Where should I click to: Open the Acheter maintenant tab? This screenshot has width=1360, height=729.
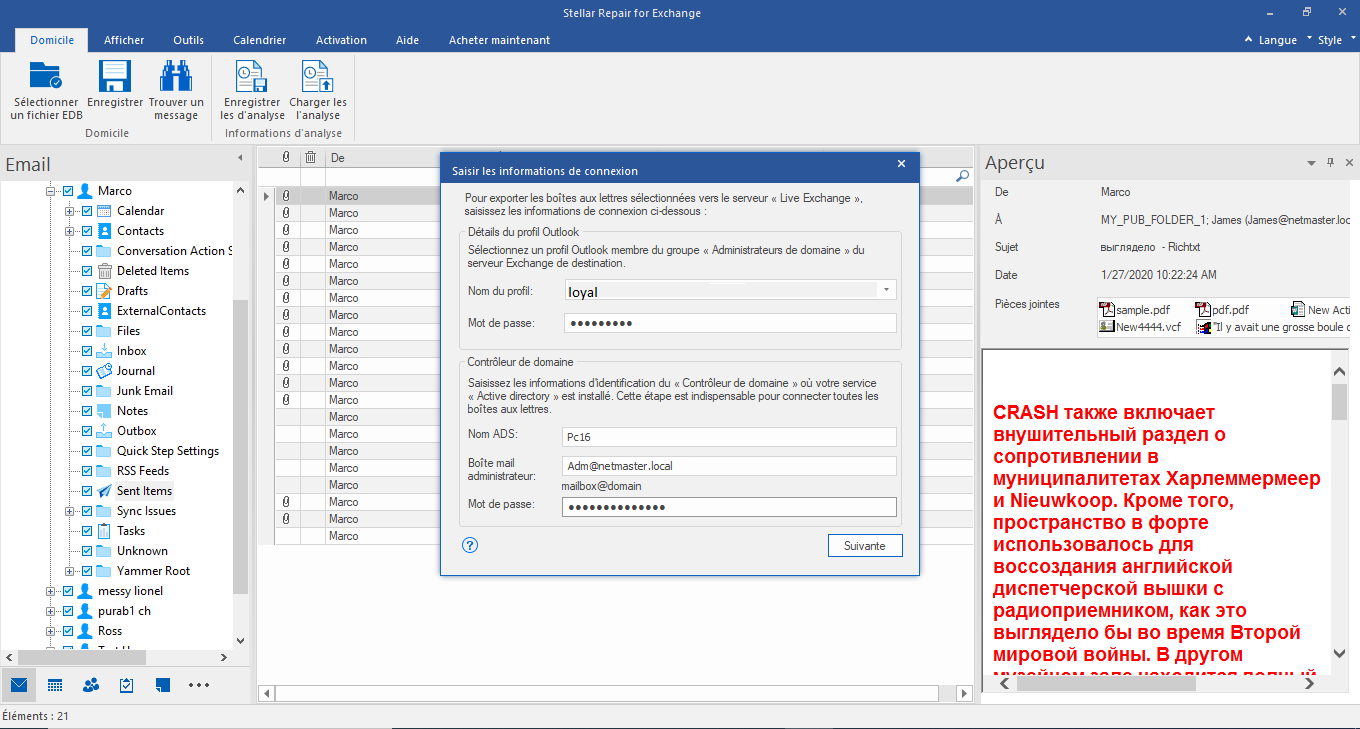(x=499, y=40)
